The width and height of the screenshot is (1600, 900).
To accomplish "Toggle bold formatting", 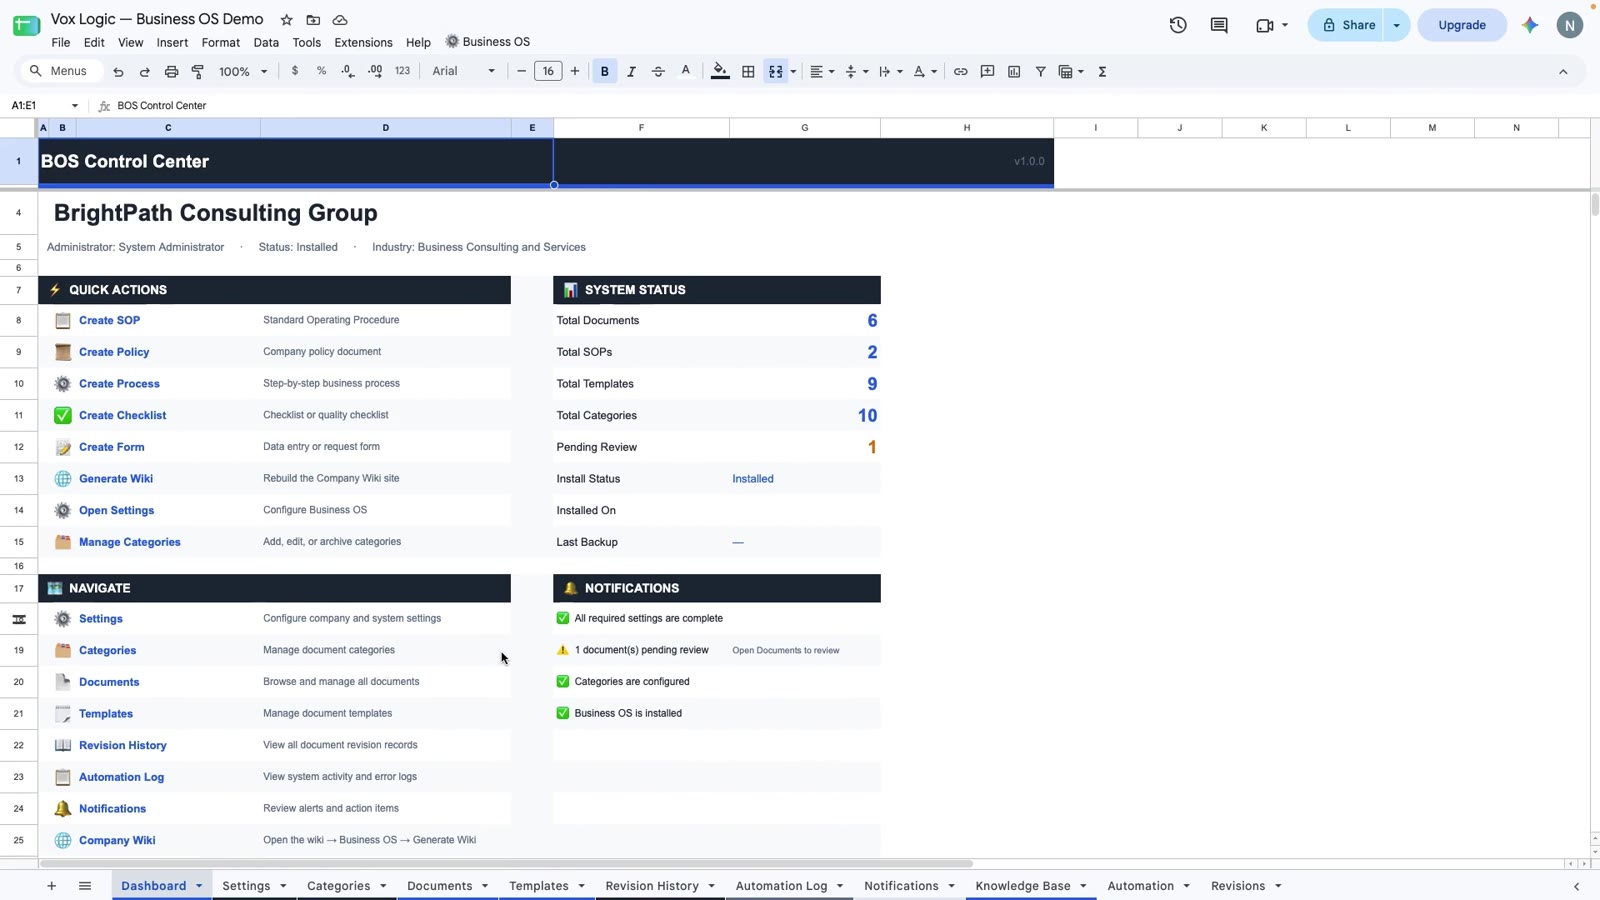I will (x=604, y=72).
